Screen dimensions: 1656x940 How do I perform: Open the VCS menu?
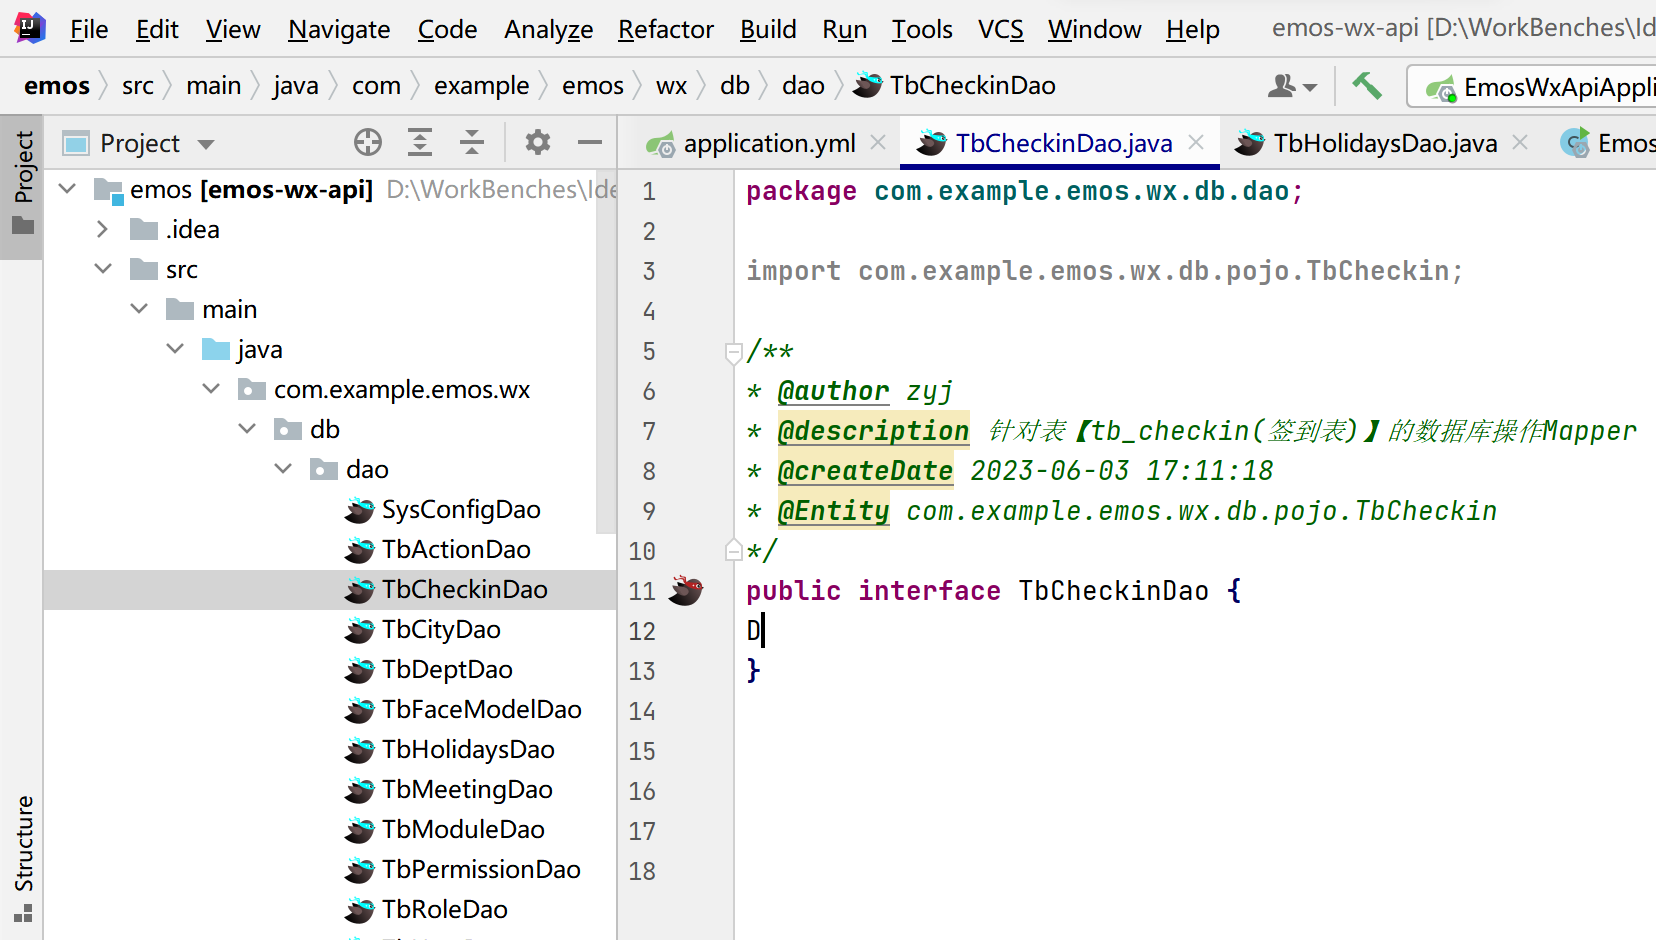tap(1001, 29)
